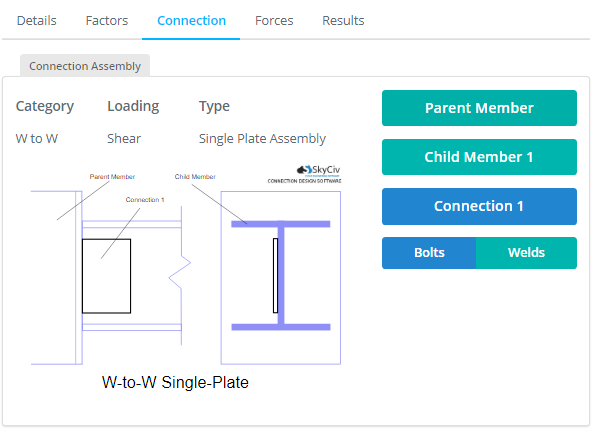Toggle to Bolts option
Viewport: 596px width, 428px height.
(429, 253)
